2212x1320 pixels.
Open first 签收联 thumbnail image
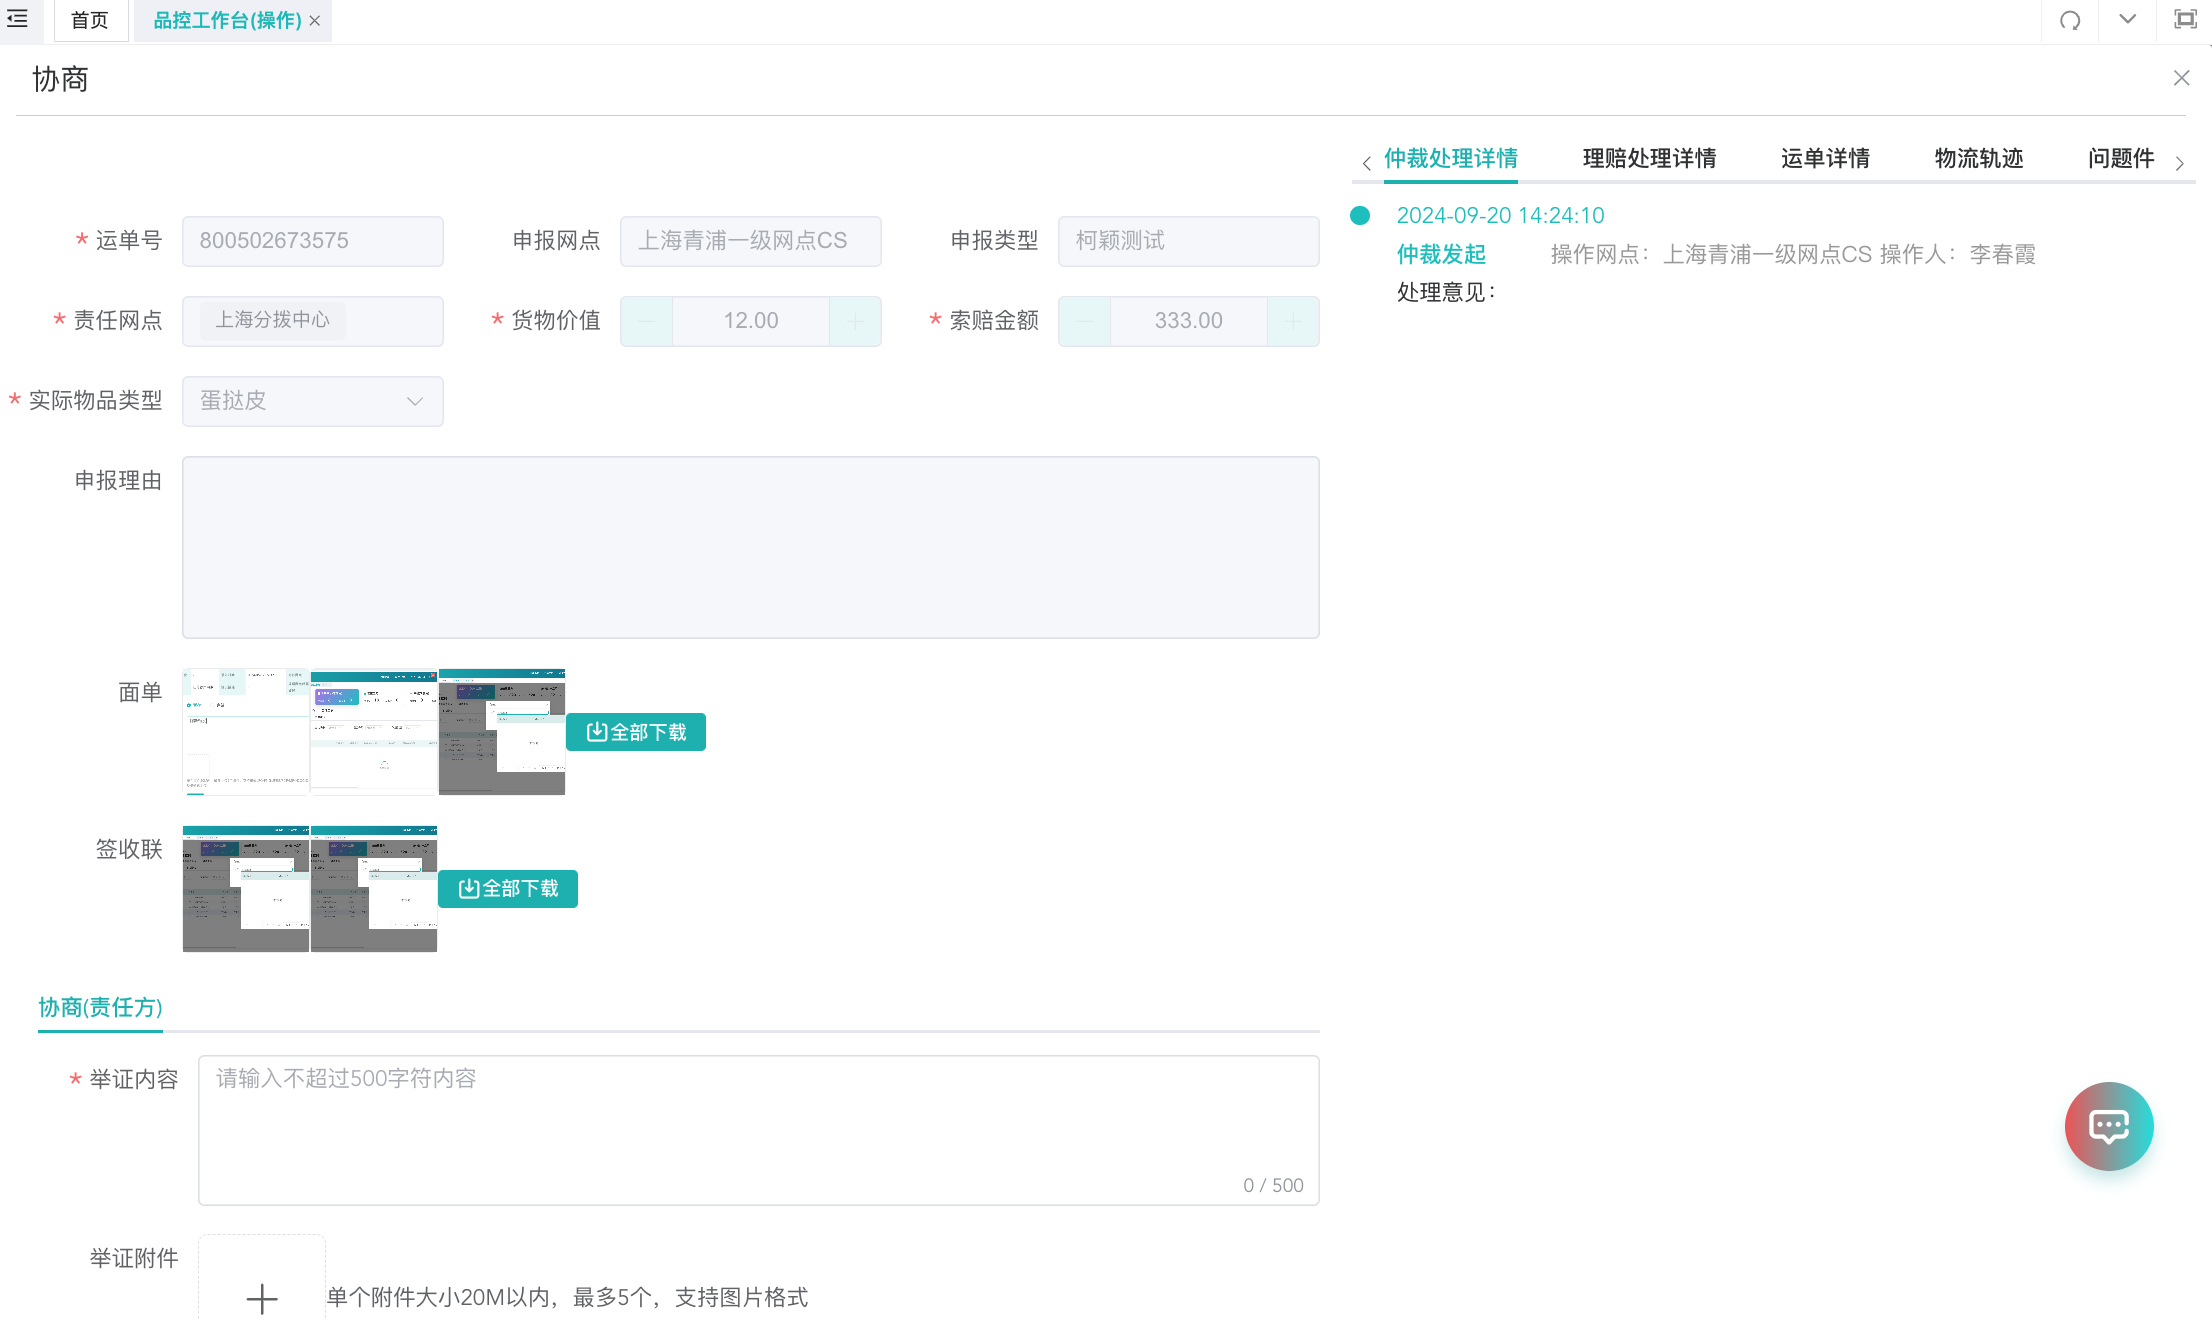(246, 889)
